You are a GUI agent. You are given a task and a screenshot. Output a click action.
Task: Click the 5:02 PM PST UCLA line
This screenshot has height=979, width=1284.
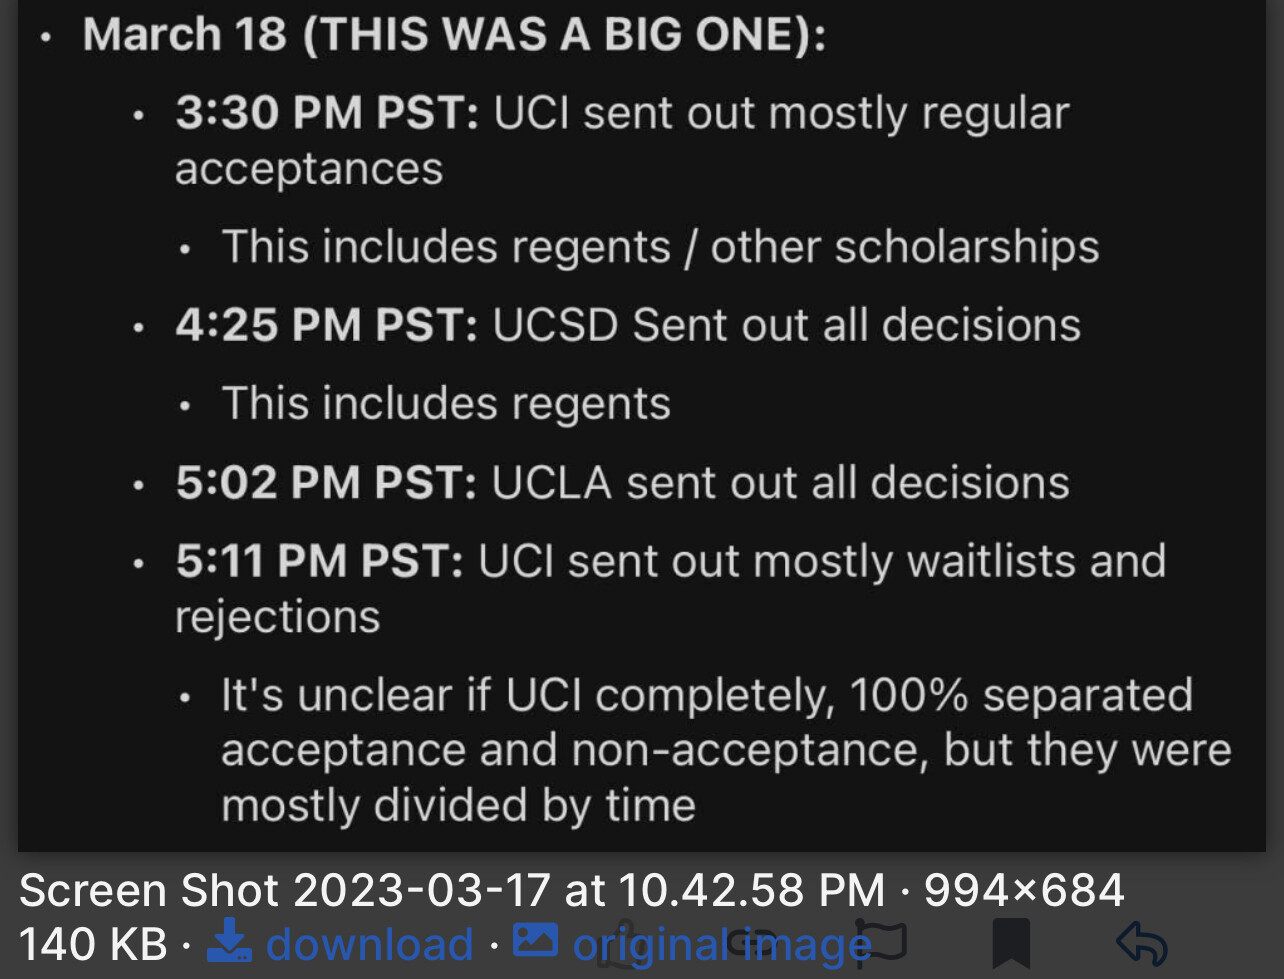coord(622,483)
